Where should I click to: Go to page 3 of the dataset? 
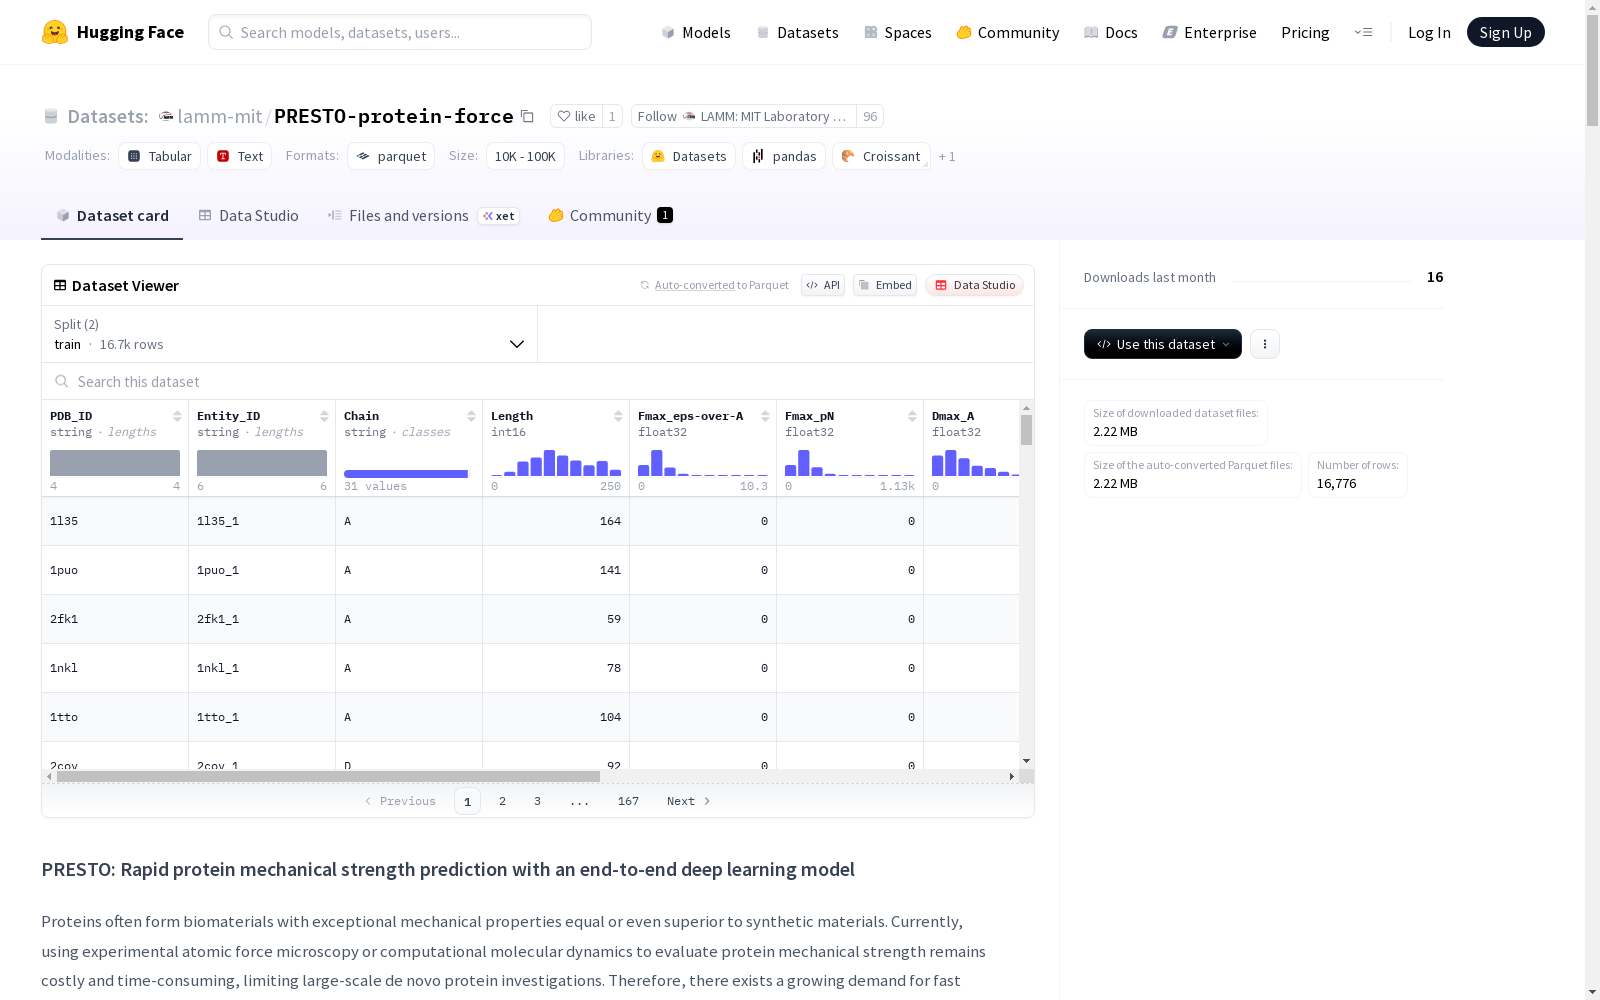pyautogui.click(x=537, y=801)
